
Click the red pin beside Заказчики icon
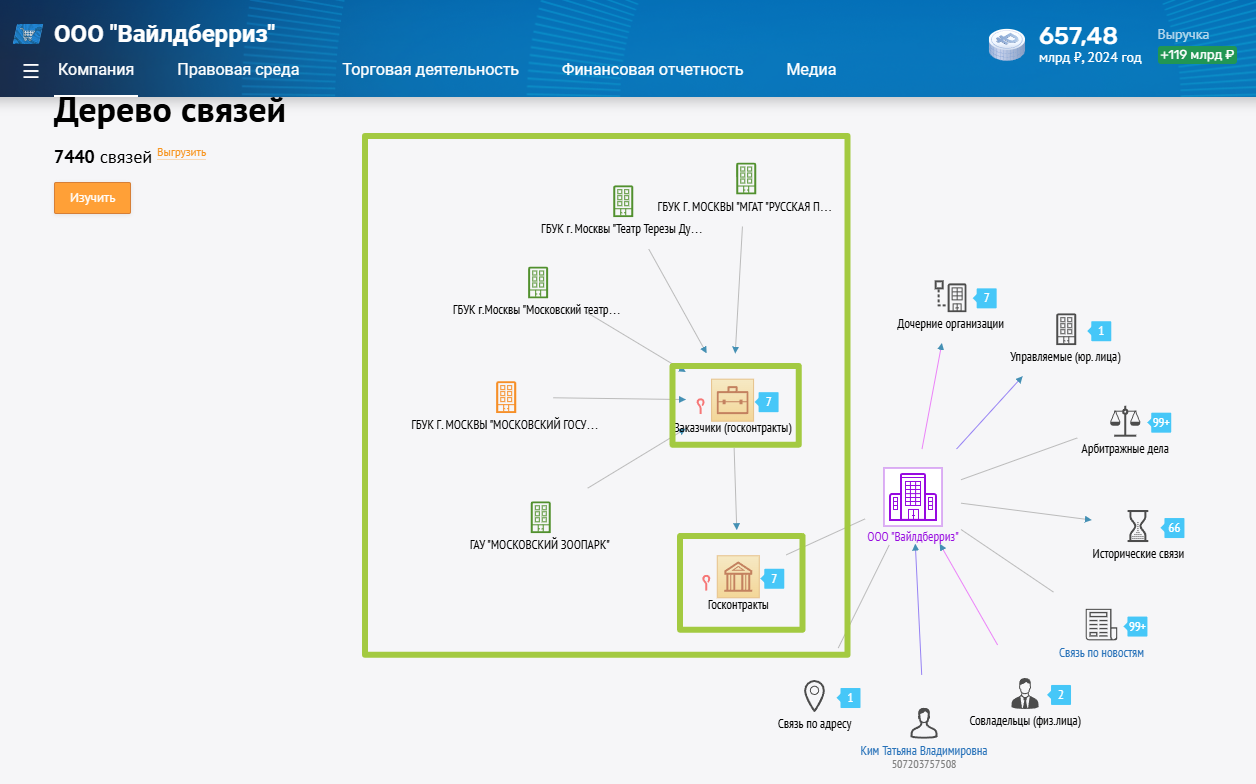[x=700, y=405]
